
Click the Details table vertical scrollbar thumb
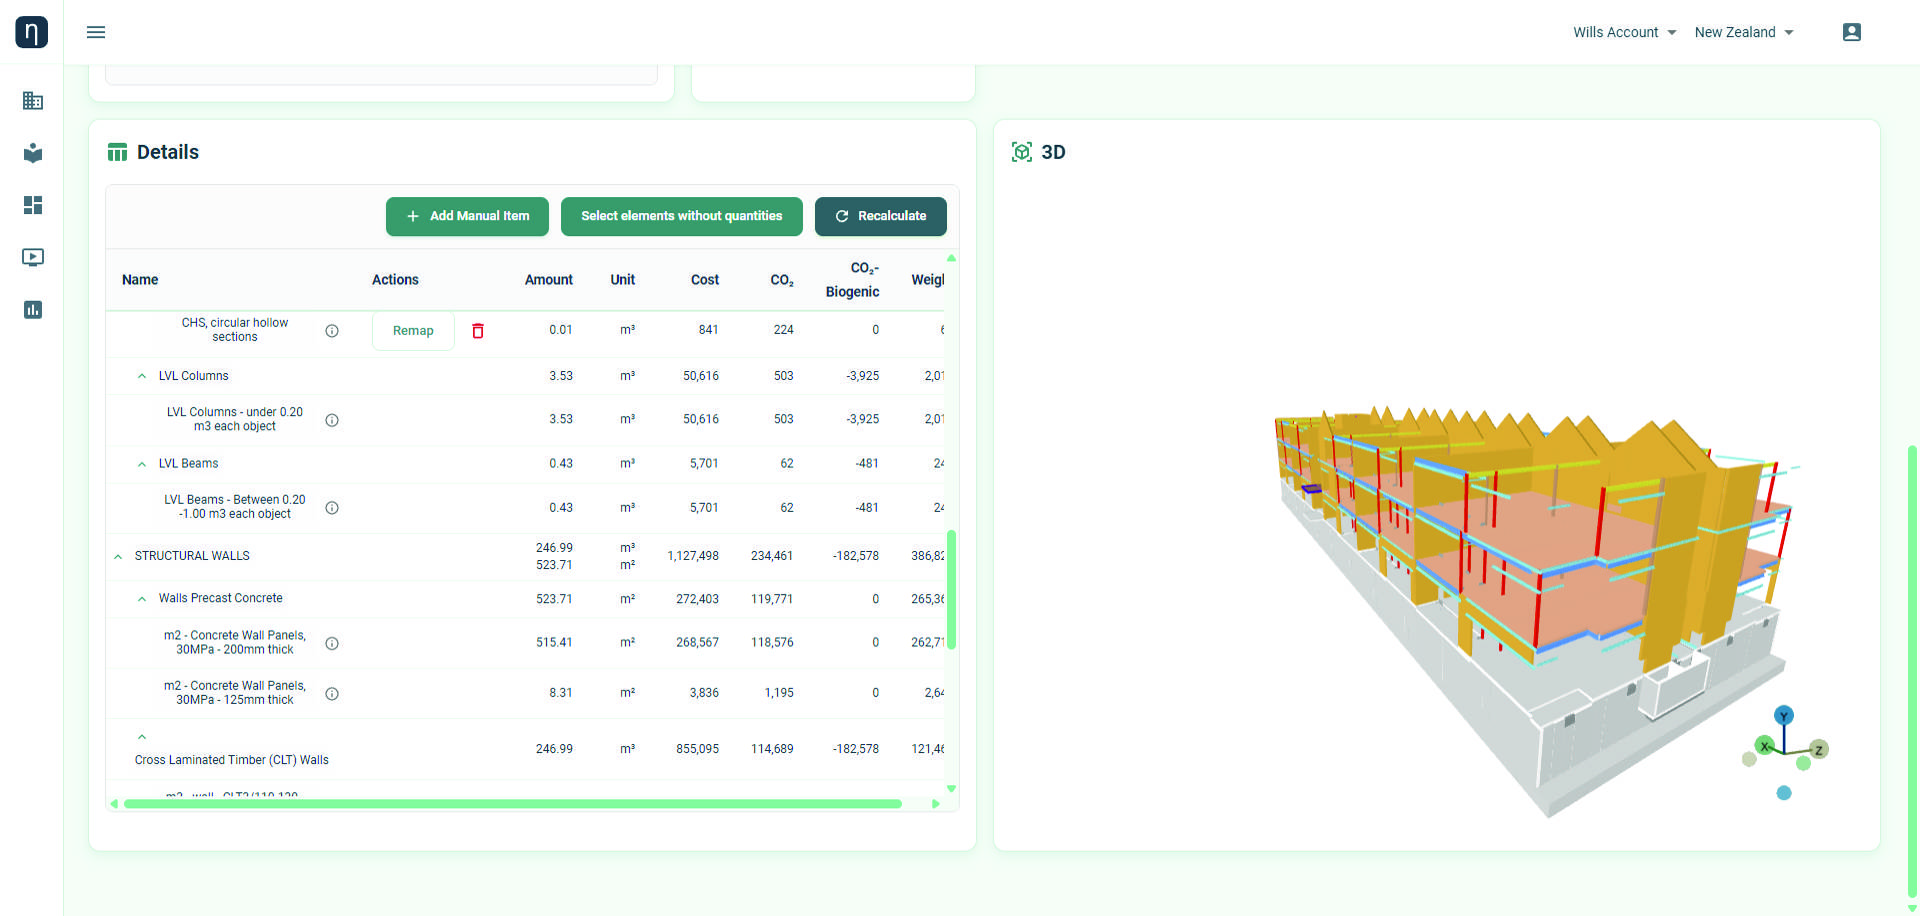click(x=951, y=590)
